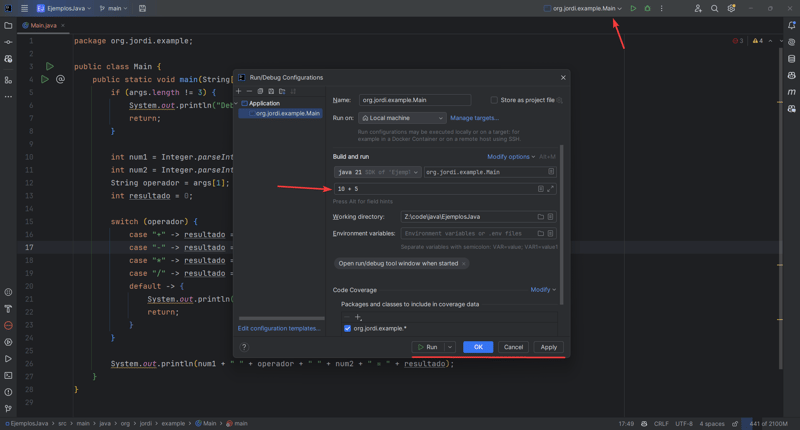Remove 'Open run/debug tool window when started' chip

463,264
